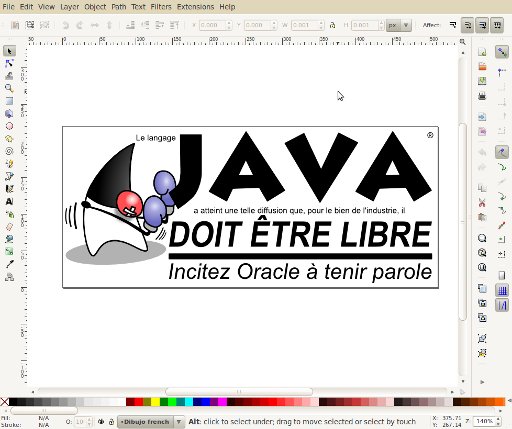Image resolution: width=512 pixels, height=429 pixels.
Task: Toggle Affect scale rounded corners button
Action: tap(468, 25)
